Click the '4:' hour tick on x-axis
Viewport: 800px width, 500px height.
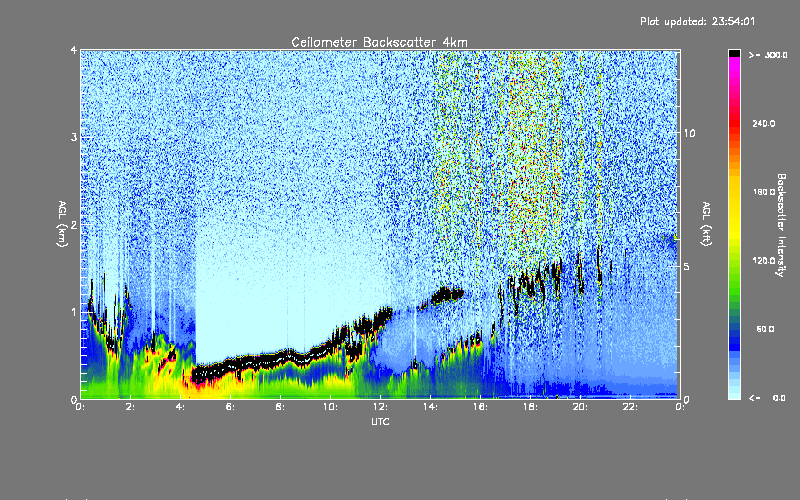[x=180, y=407]
